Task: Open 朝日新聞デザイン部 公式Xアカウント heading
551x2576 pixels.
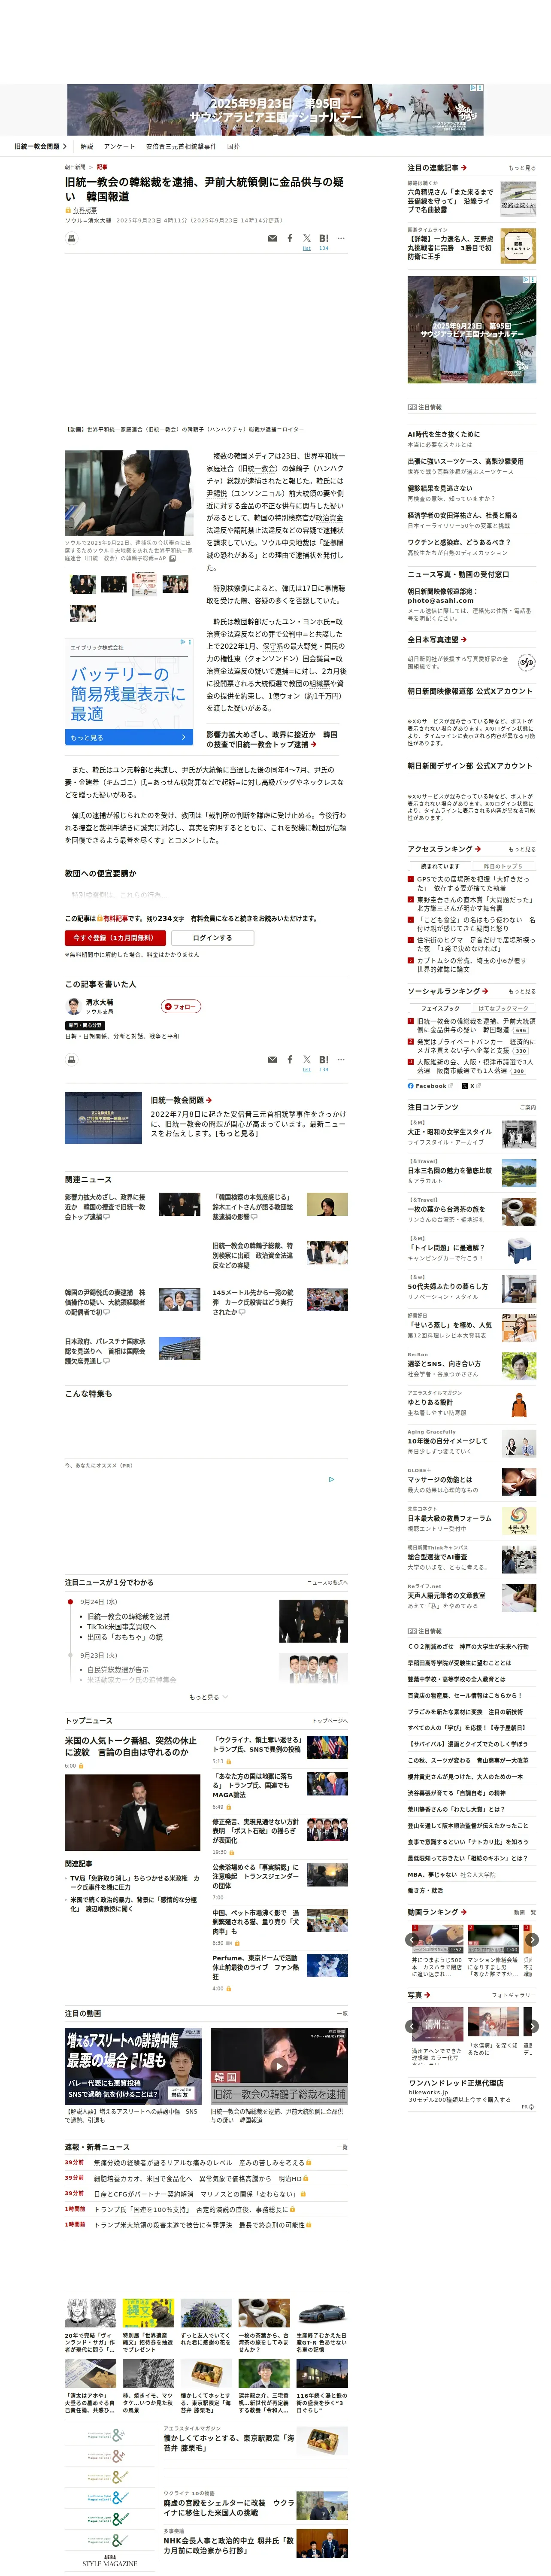Action: click(x=470, y=766)
